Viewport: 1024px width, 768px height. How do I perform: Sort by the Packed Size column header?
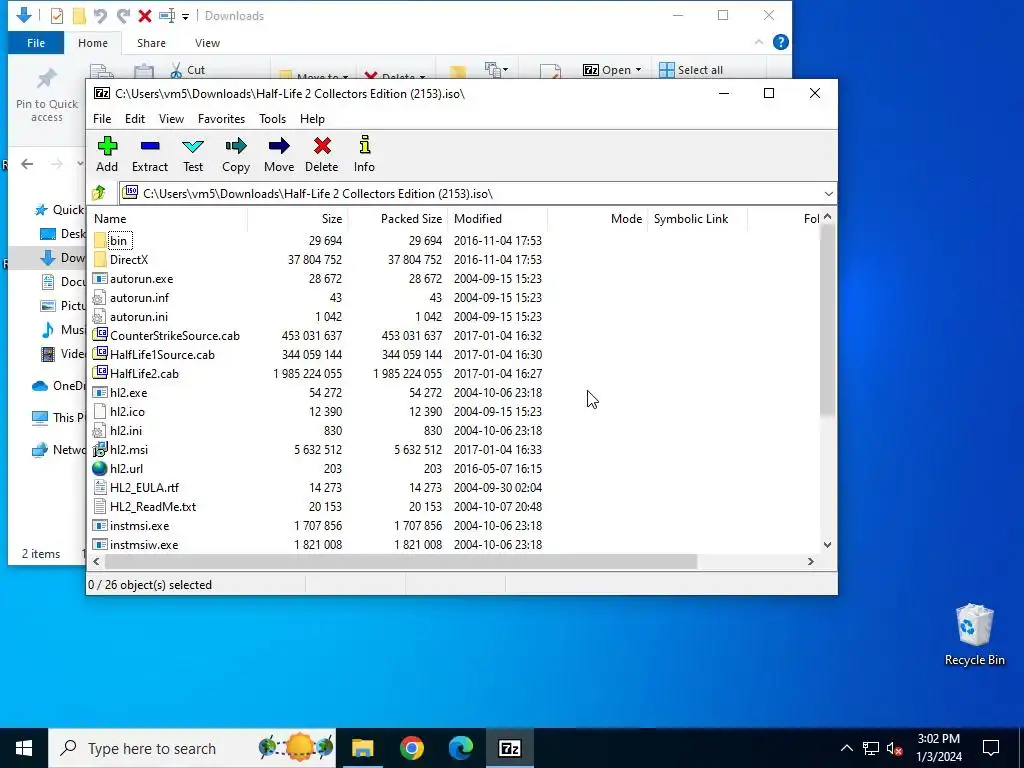pos(397,219)
